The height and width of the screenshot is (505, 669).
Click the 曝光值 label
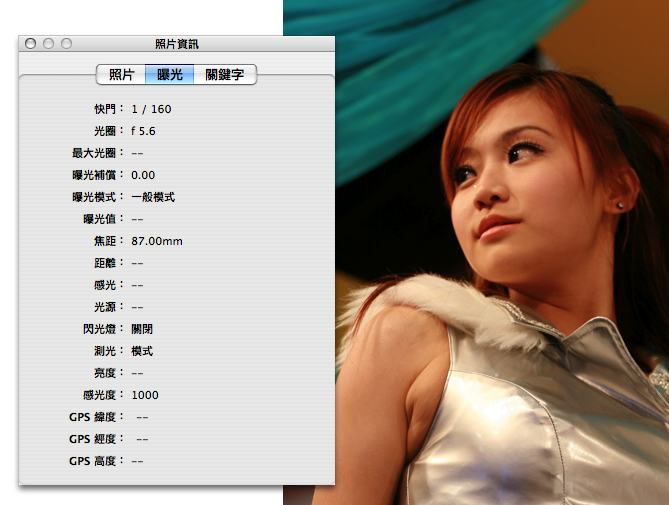103,219
